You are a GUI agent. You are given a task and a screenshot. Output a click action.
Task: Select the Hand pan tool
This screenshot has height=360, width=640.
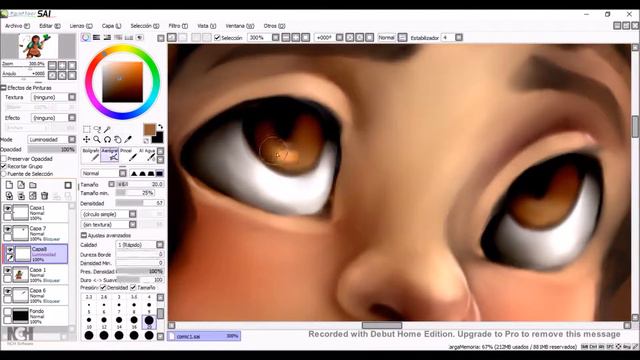tap(118, 140)
